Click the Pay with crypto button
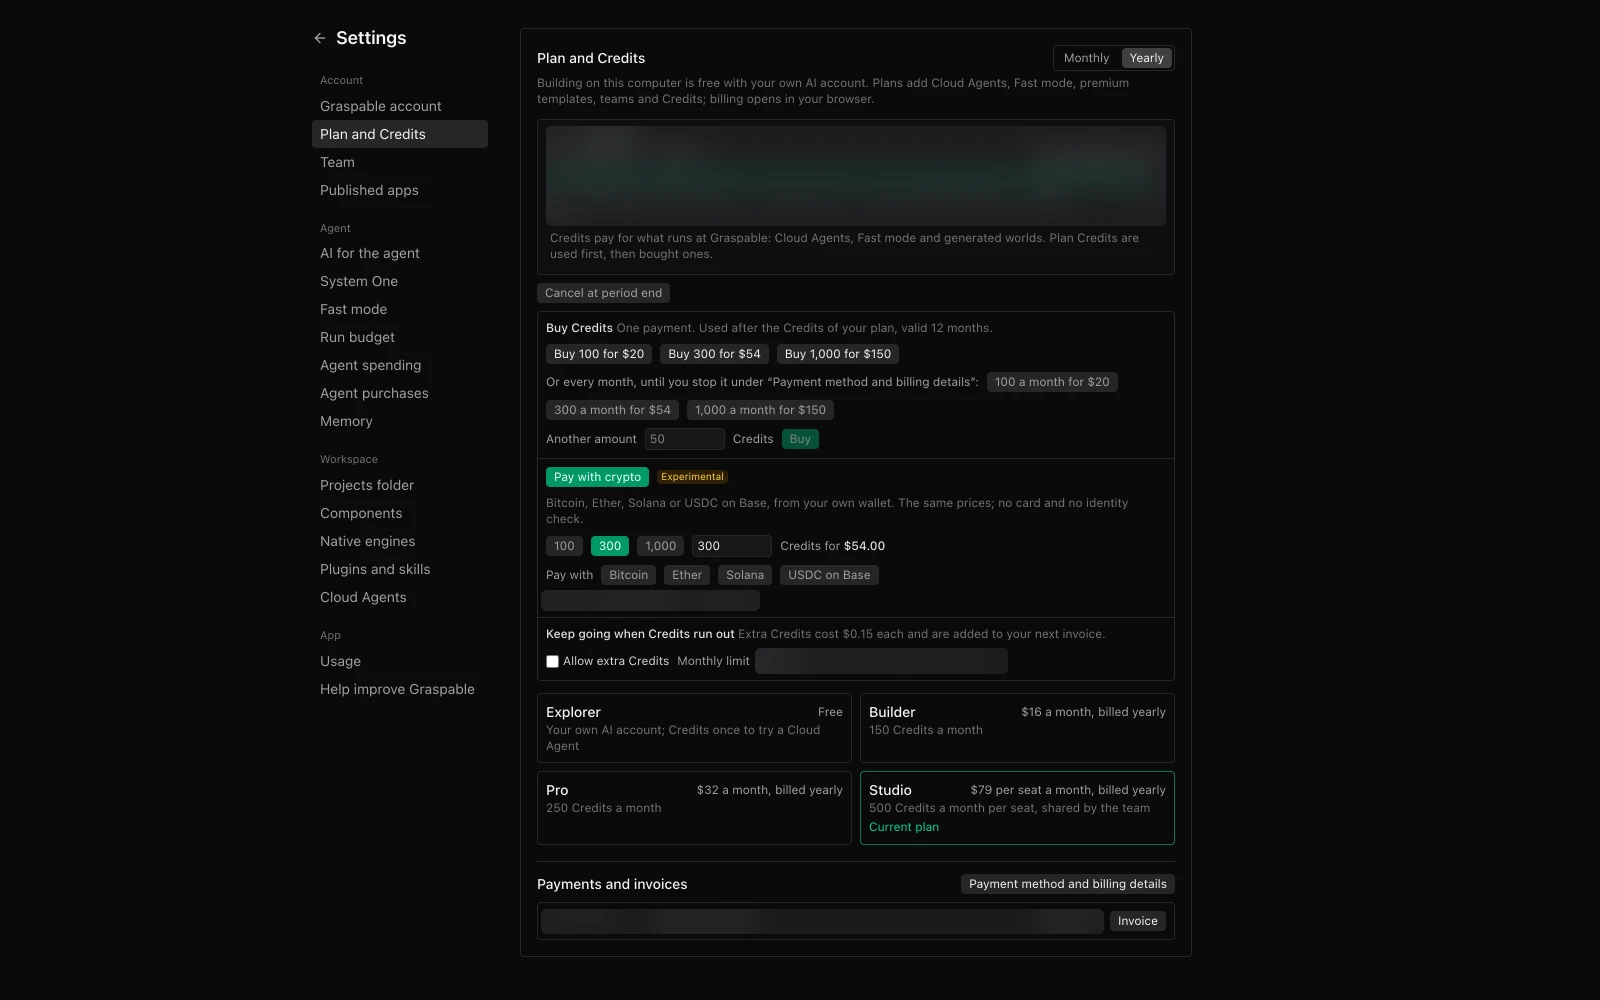 click(597, 477)
